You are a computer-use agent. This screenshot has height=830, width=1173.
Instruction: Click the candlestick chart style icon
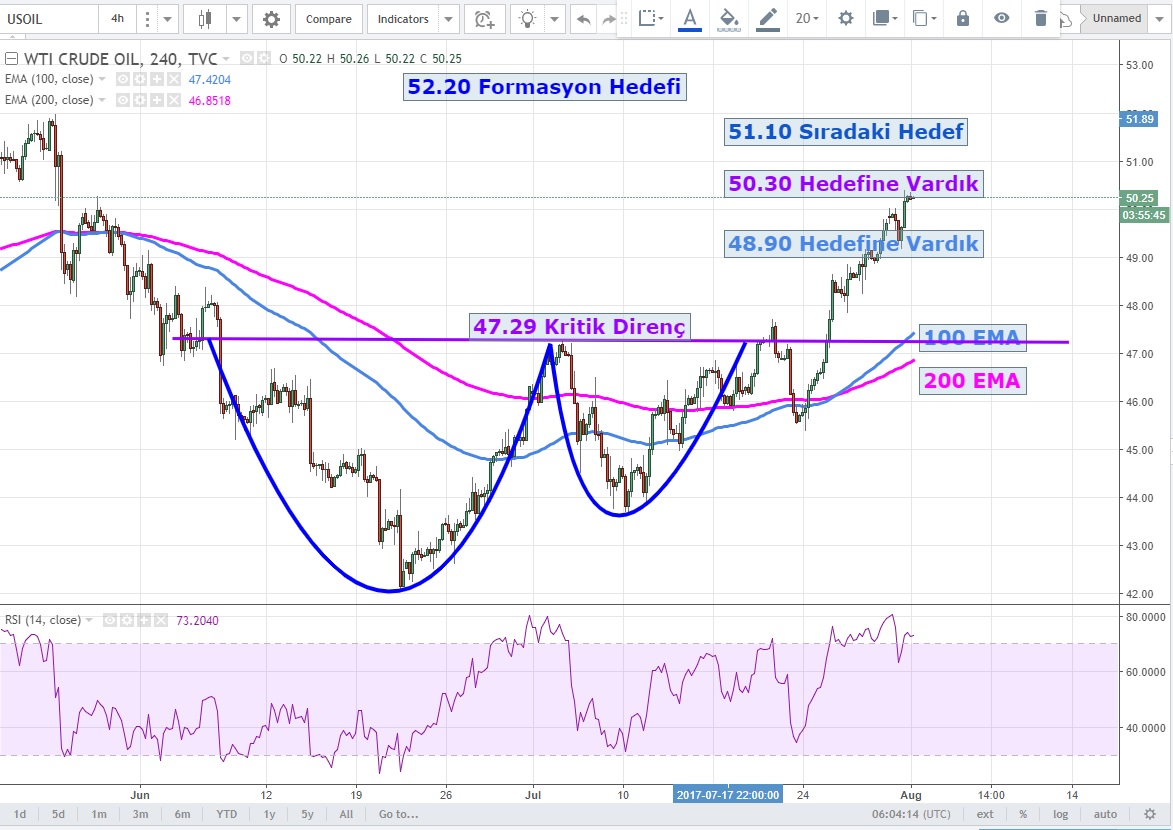(205, 19)
